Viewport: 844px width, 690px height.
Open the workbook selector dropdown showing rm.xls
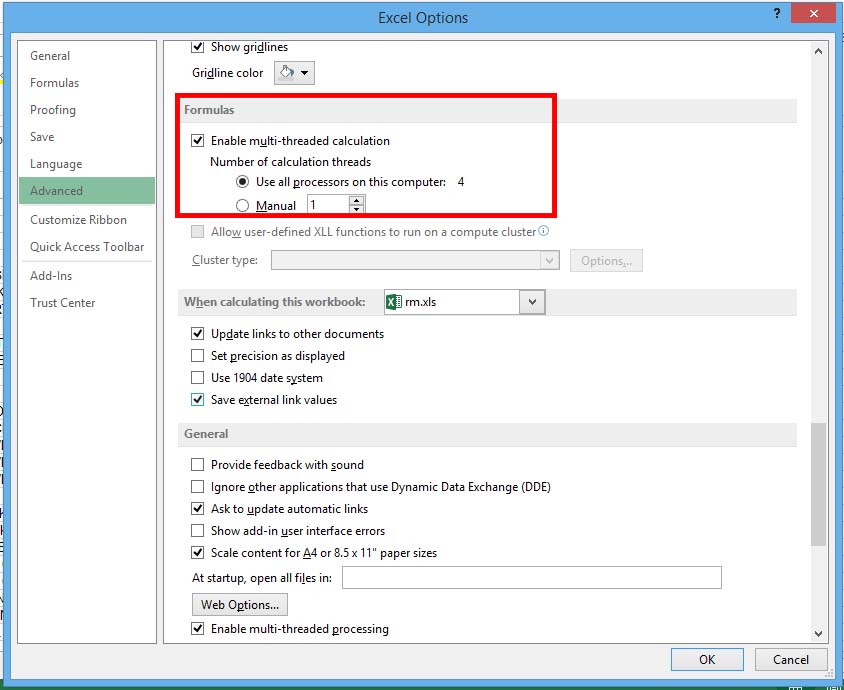coord(531,302)
